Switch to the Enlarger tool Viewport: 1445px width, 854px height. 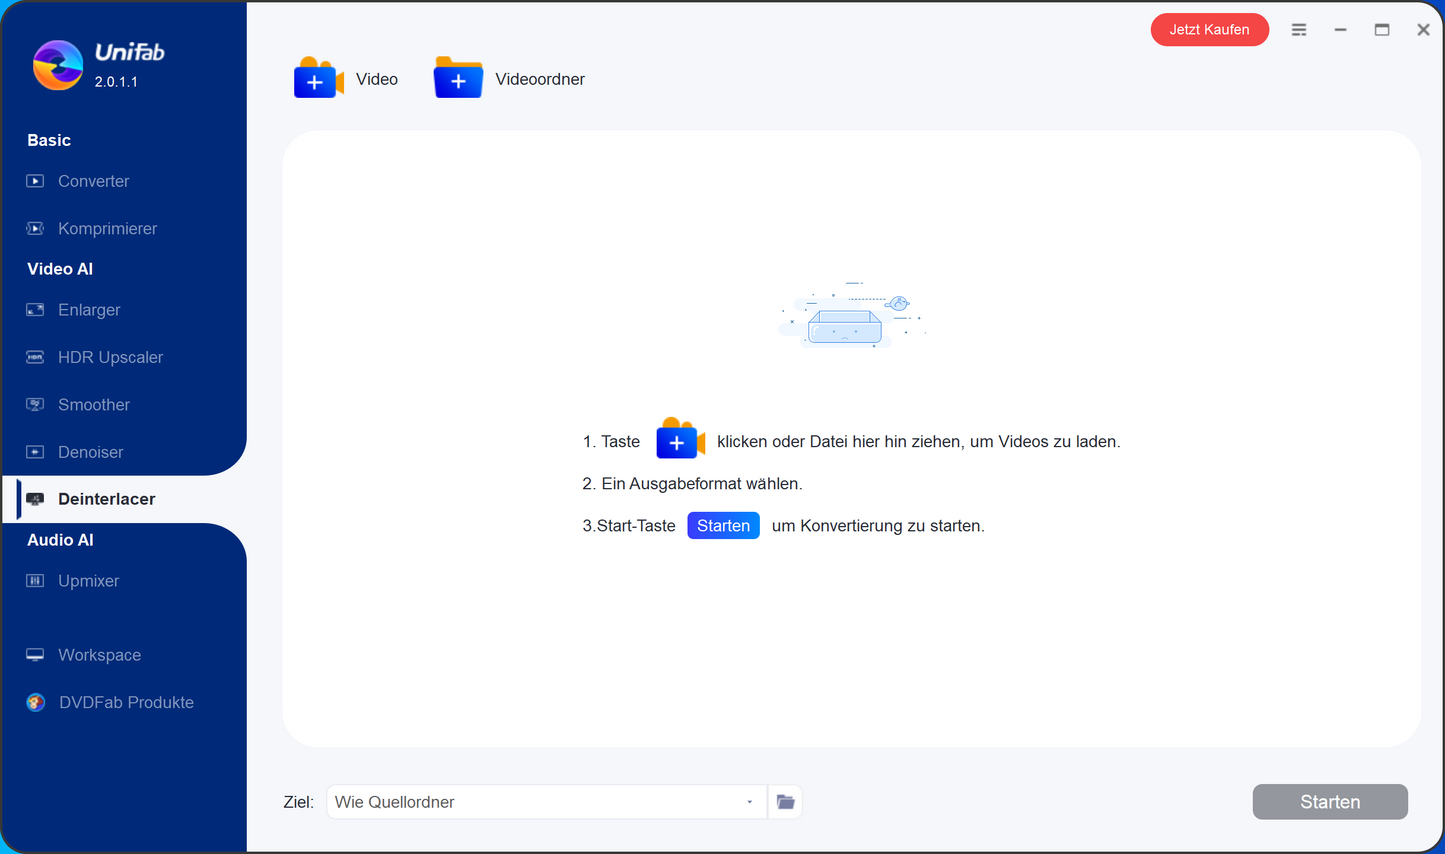click(89, 310)
